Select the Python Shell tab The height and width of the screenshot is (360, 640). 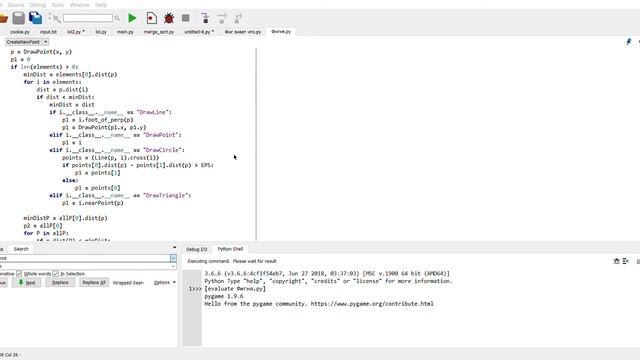pyautogui.click(x=230, y=249)
